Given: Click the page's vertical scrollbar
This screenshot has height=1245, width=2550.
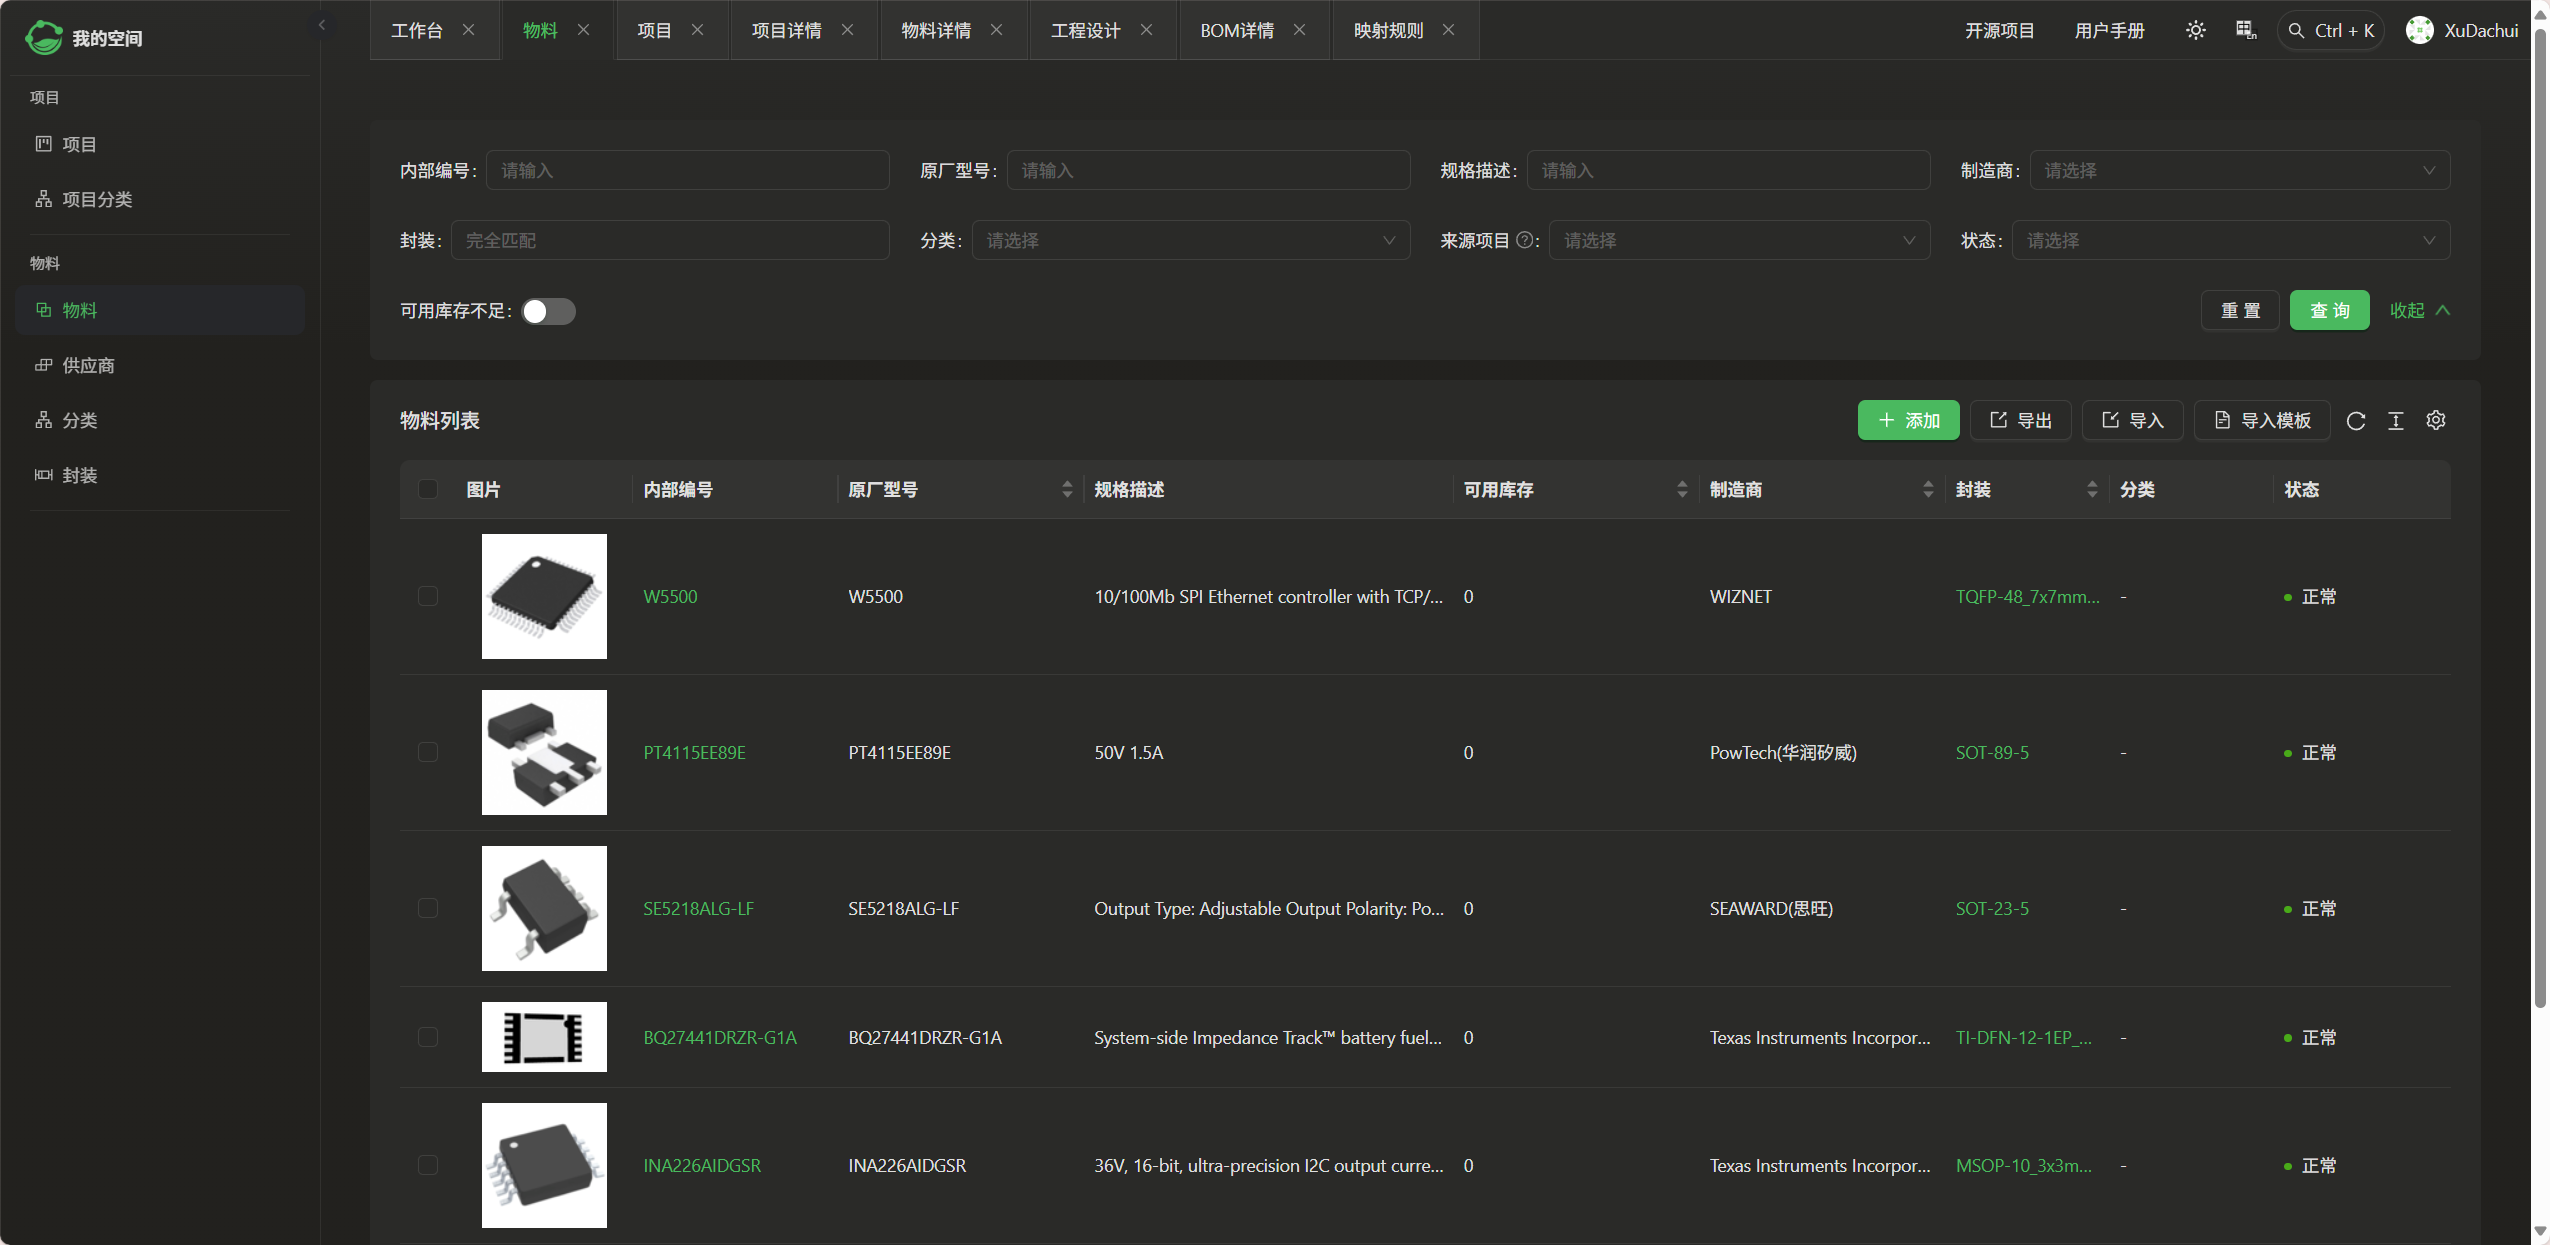Looking at the screenshot, I should (2540, 500).
